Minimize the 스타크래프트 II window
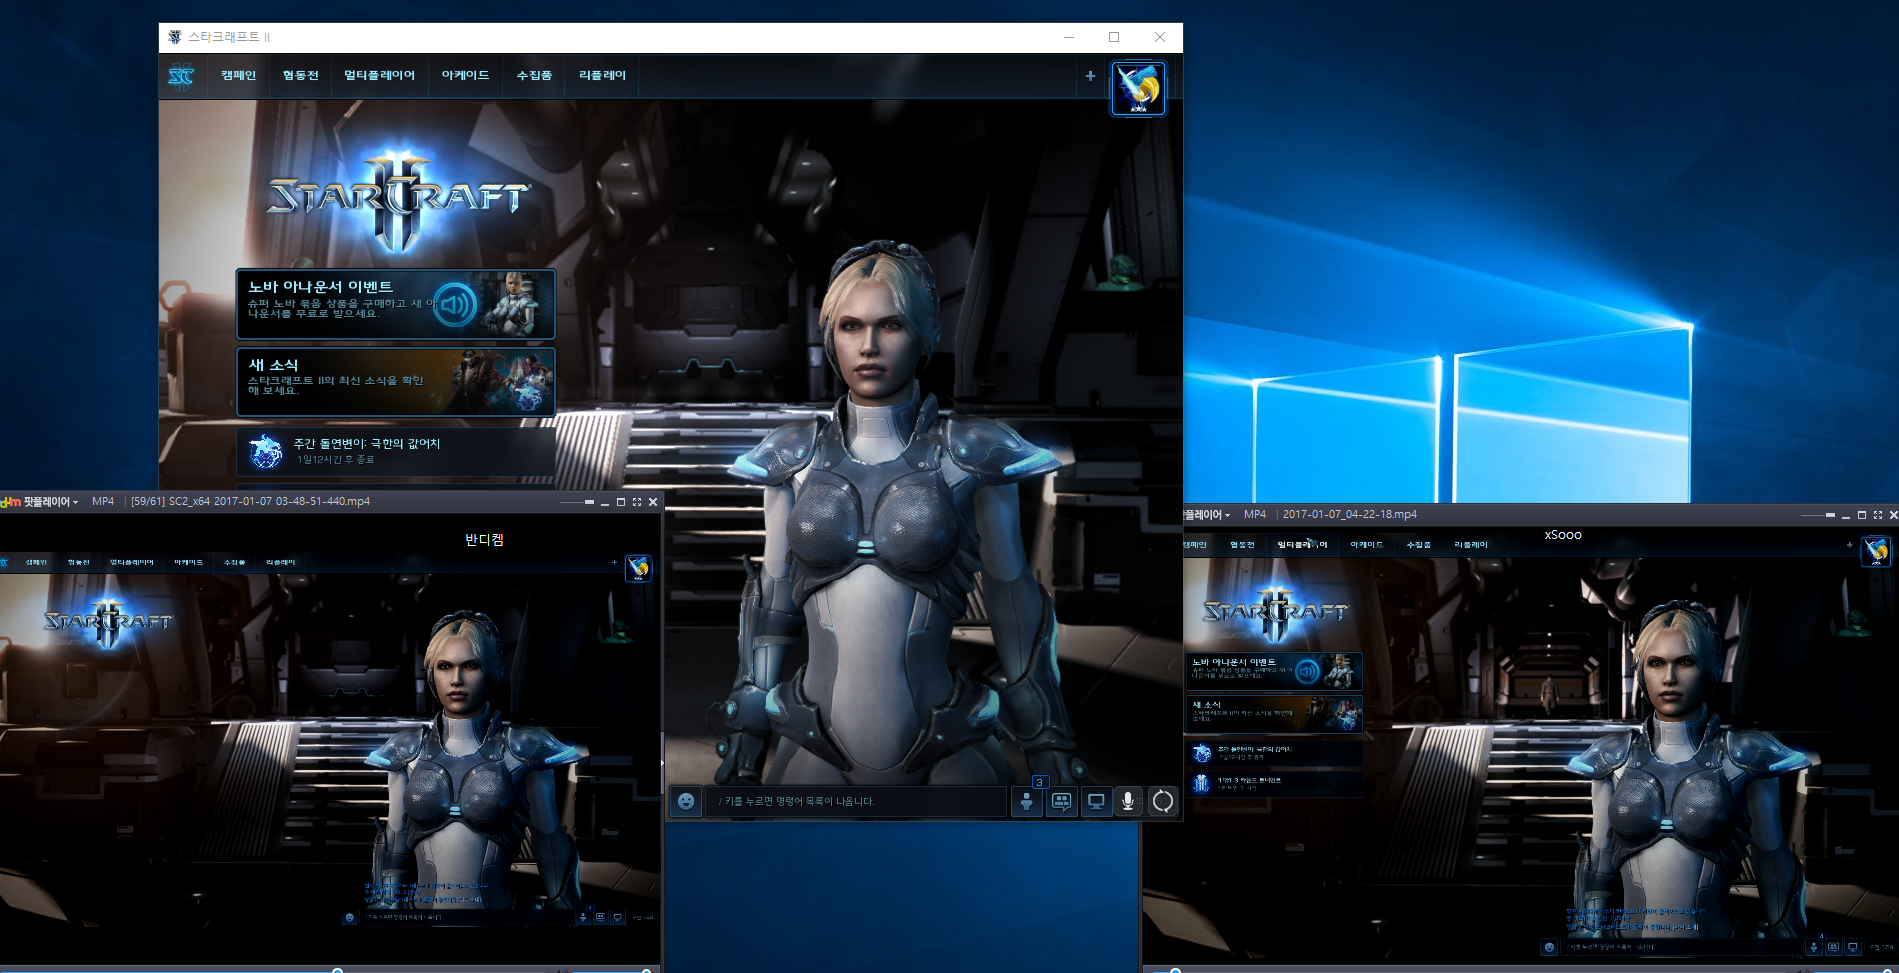Image resolution: width=1899 pixels, height=973 pixels. pyautogui.click(x=1069, y=37)
